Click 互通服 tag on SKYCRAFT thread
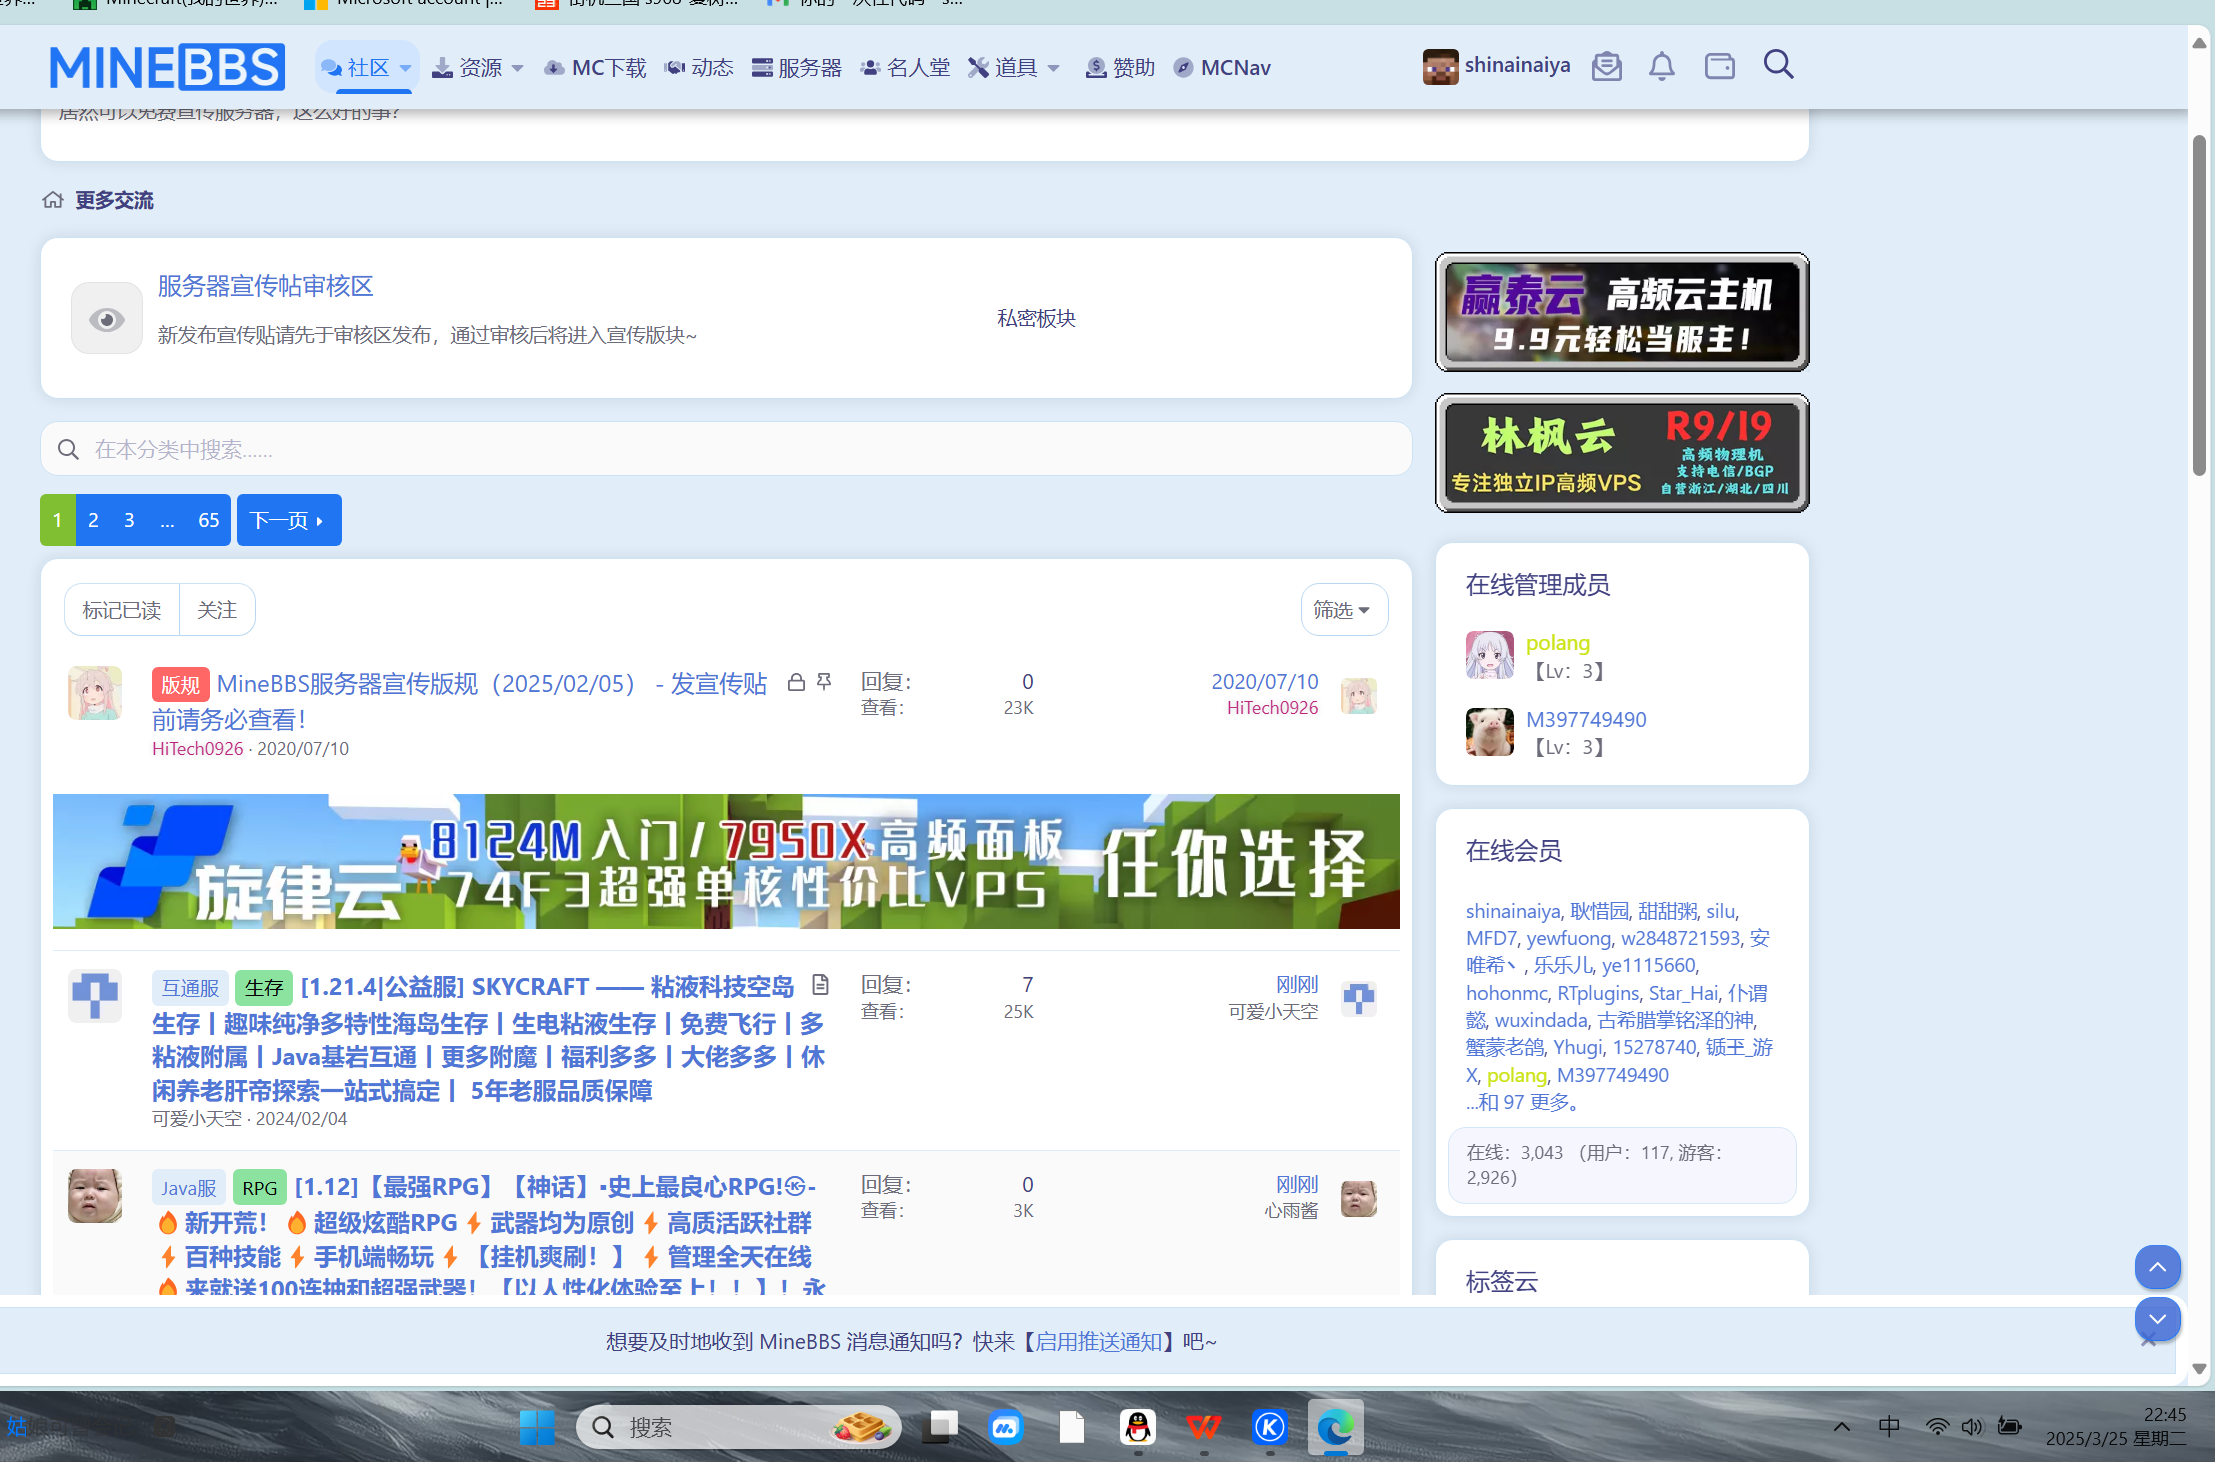Viewport: 2215px width, 1462px height. (x=190, y=987)
